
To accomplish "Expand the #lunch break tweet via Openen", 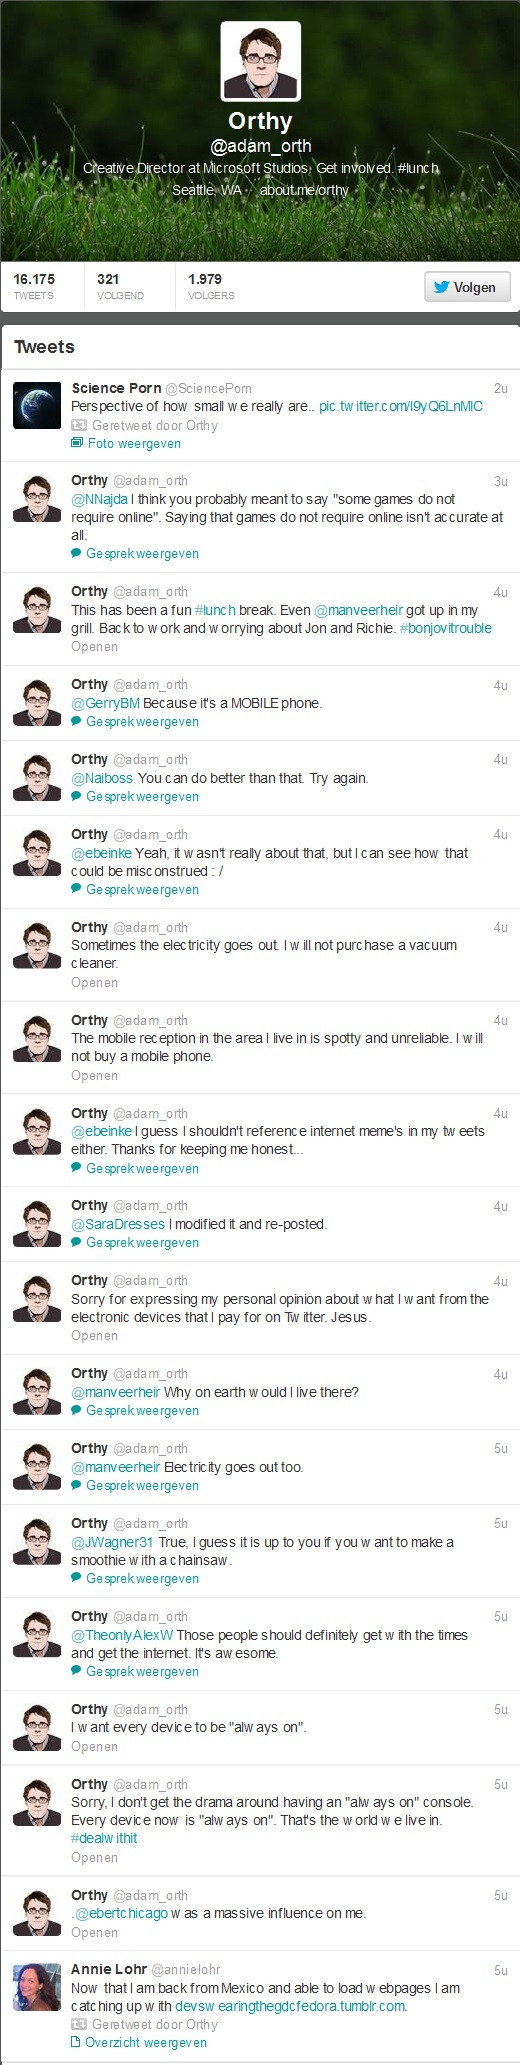I will (x=94, y=647).
